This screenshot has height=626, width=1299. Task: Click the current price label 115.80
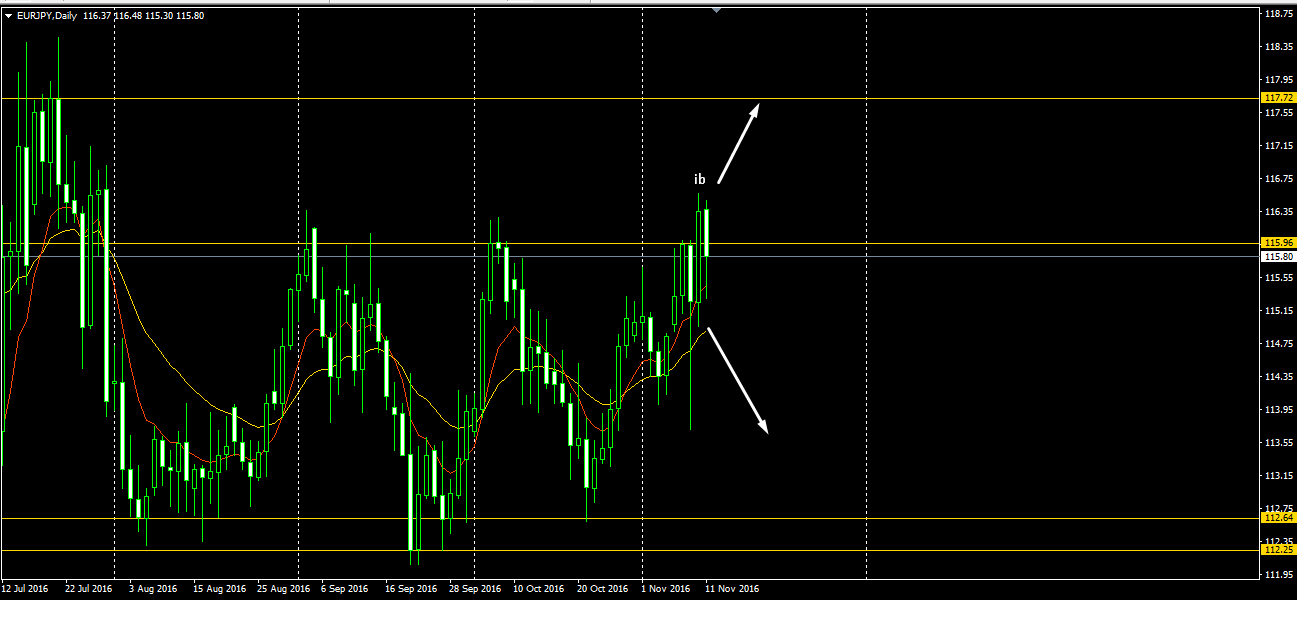pyautogui.click(x=1279, y=257)
